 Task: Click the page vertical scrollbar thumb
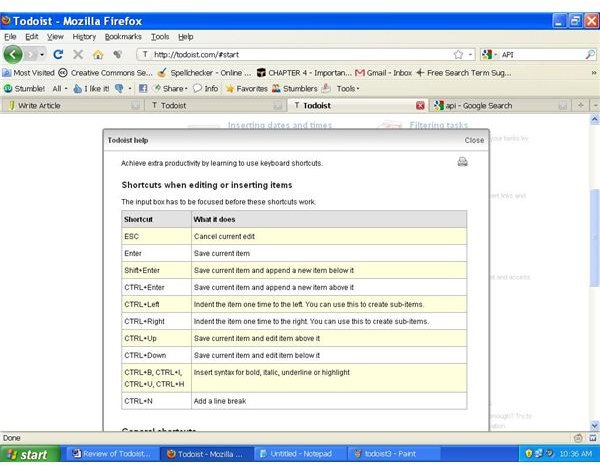click(x=595, y=237)
